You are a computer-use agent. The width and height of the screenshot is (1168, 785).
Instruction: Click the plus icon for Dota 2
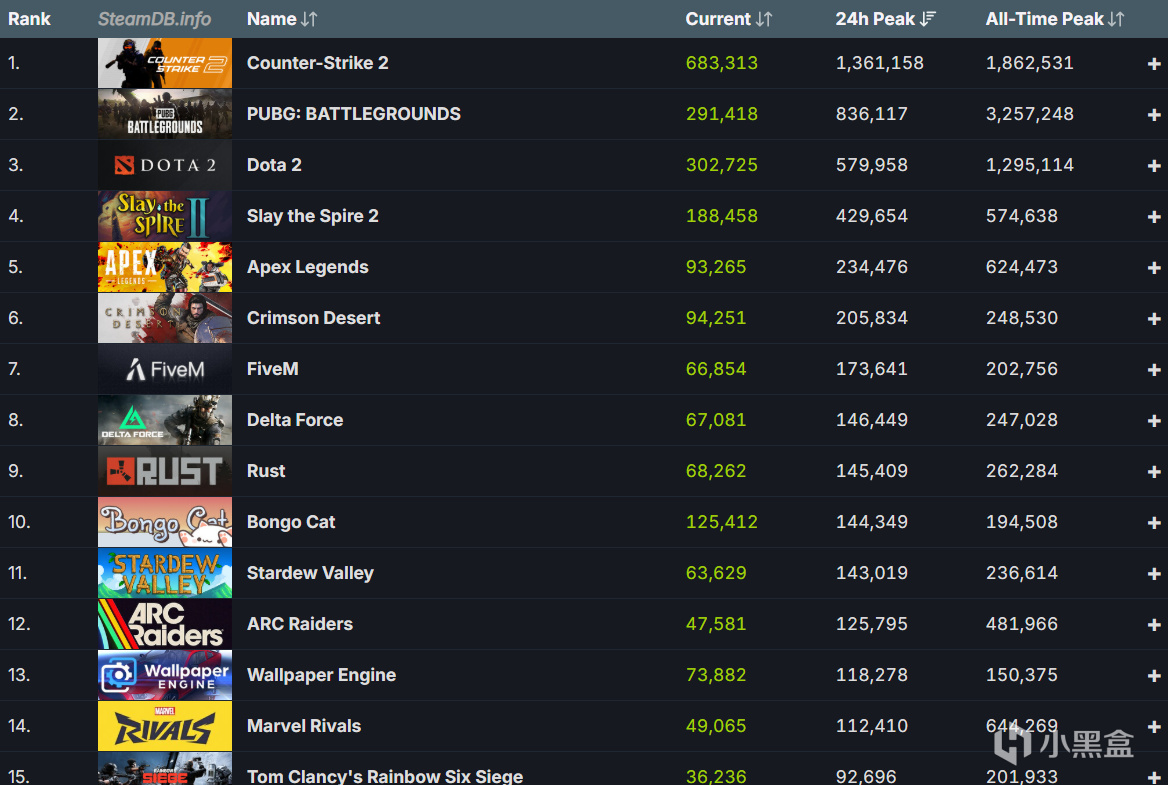coord(1154,166)
